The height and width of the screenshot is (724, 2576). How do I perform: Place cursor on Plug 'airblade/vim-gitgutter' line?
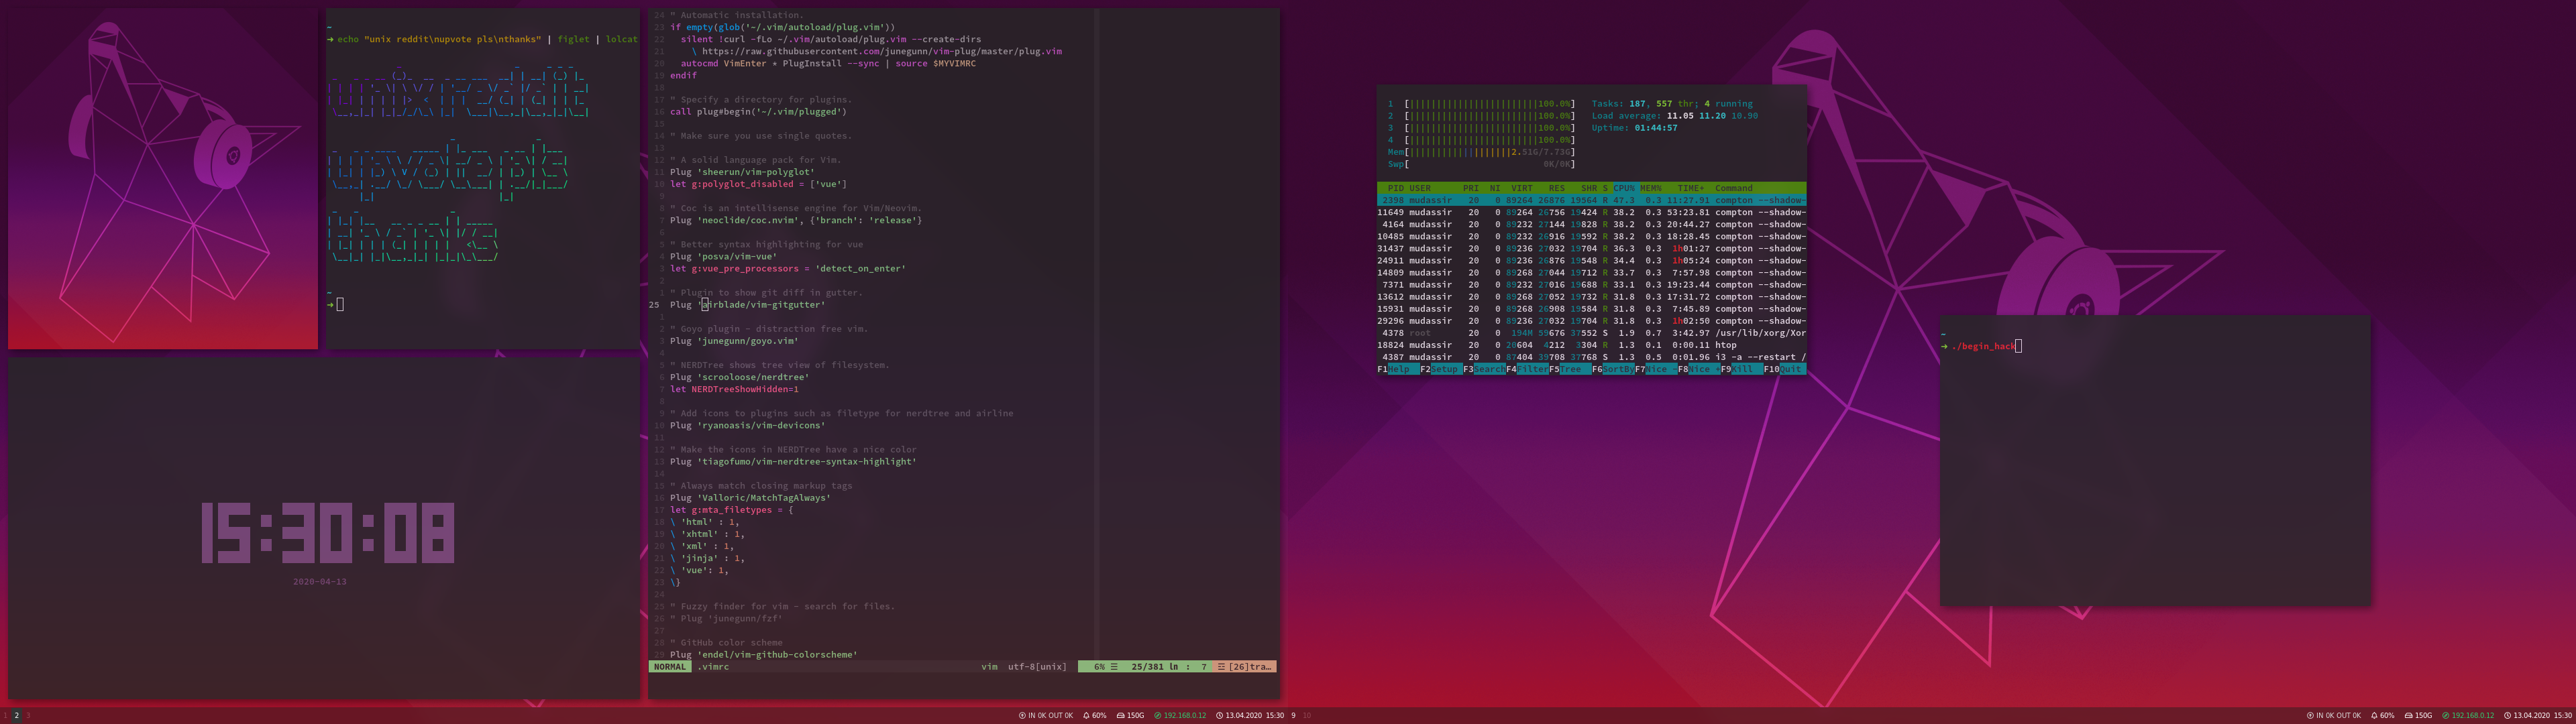747,305
